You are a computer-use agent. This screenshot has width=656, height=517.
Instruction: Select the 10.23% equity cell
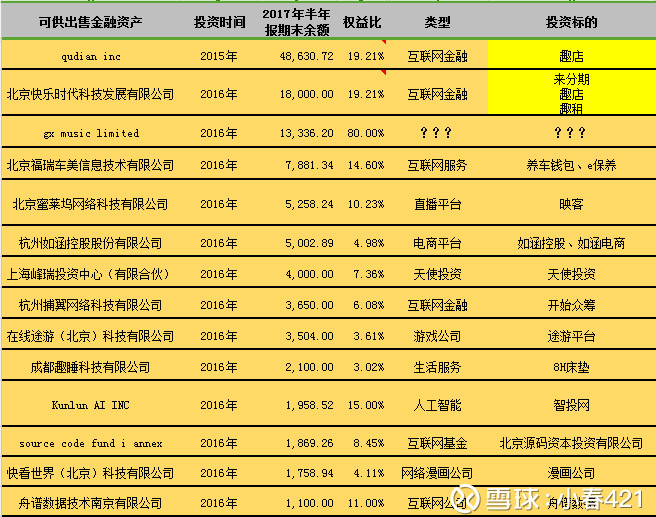tap(365, 204)
